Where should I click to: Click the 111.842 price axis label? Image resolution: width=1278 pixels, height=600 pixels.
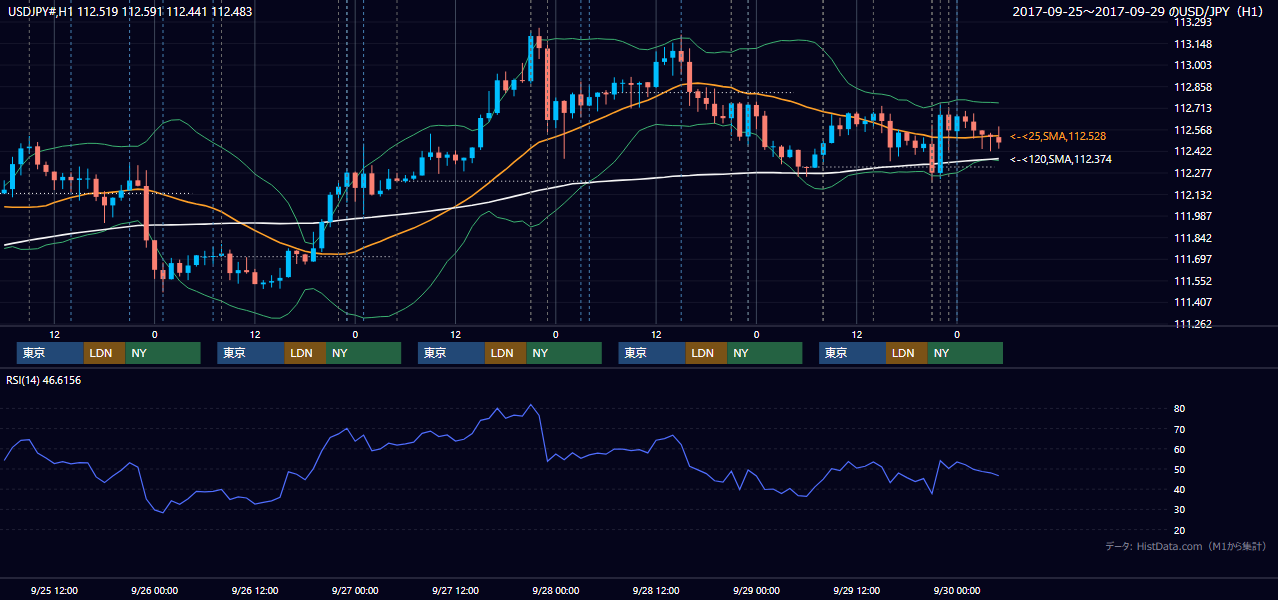1192,238
